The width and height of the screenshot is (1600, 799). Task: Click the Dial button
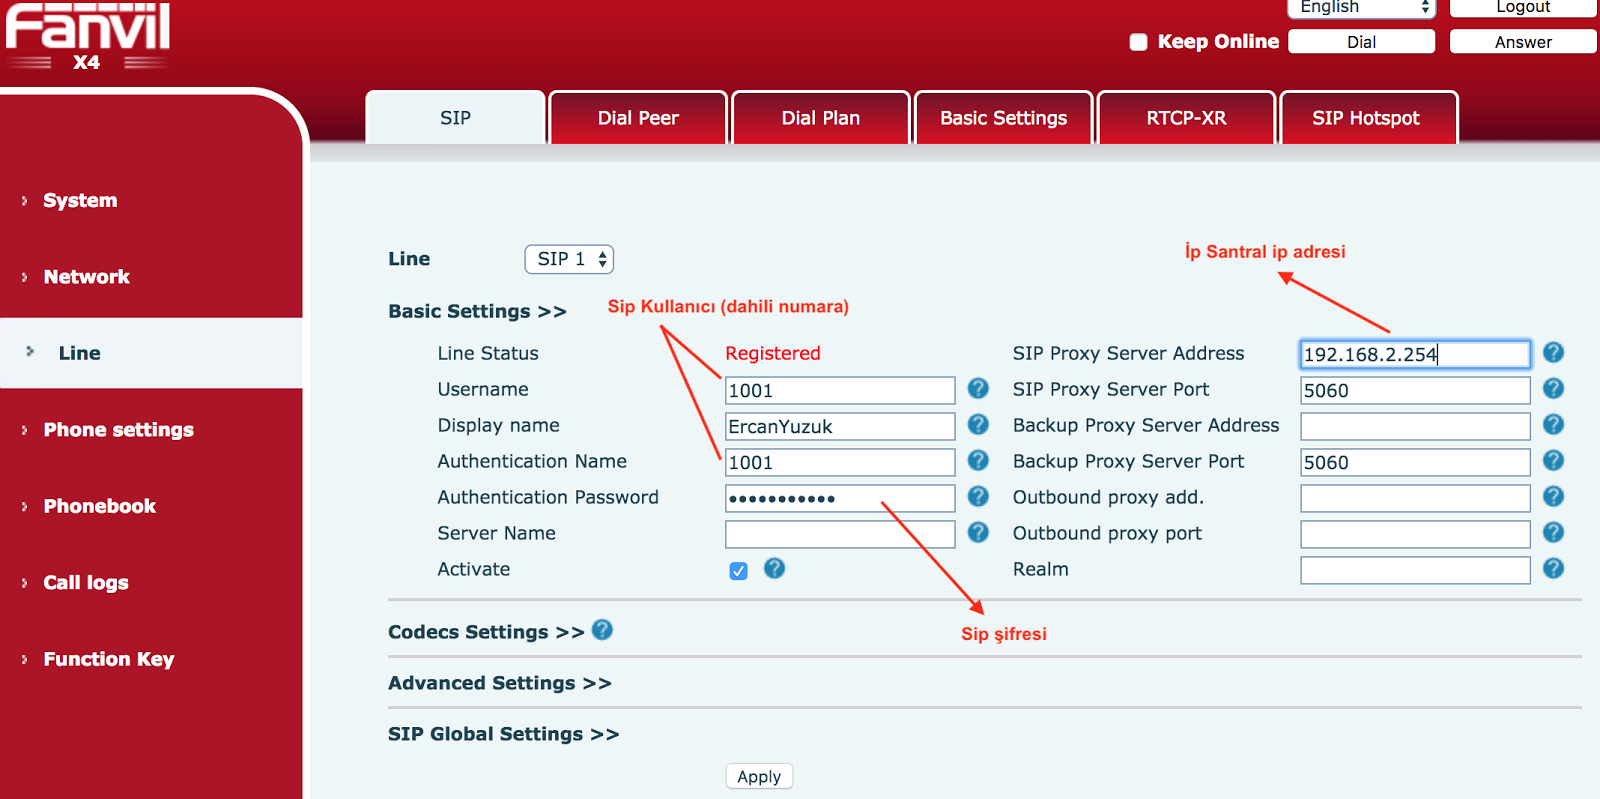coord(1361,42)
